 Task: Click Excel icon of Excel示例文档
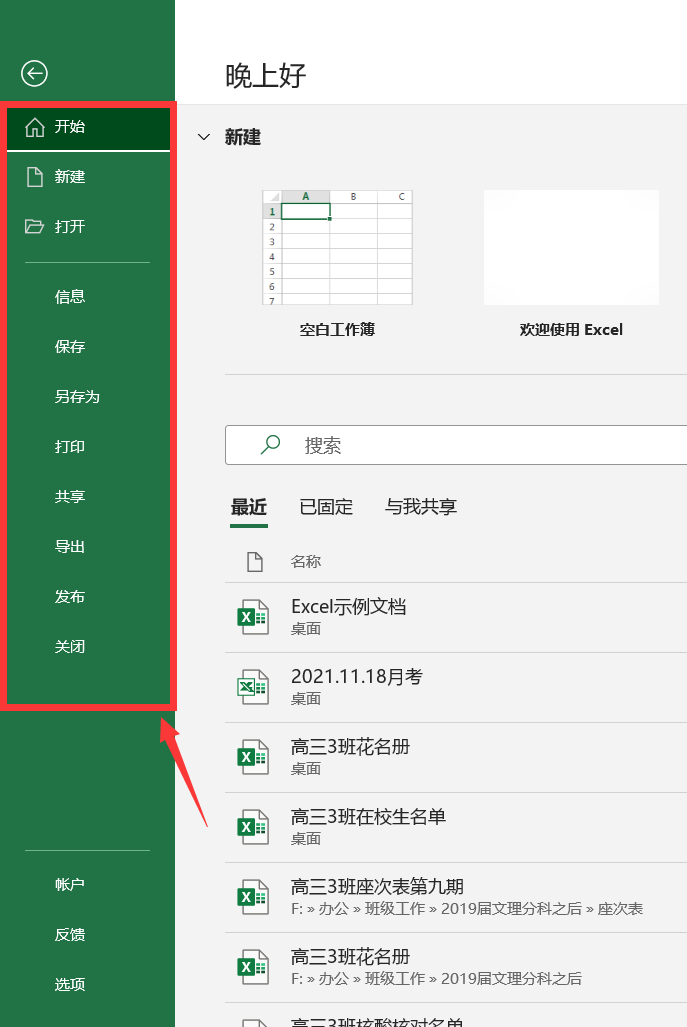pos(253,617)
